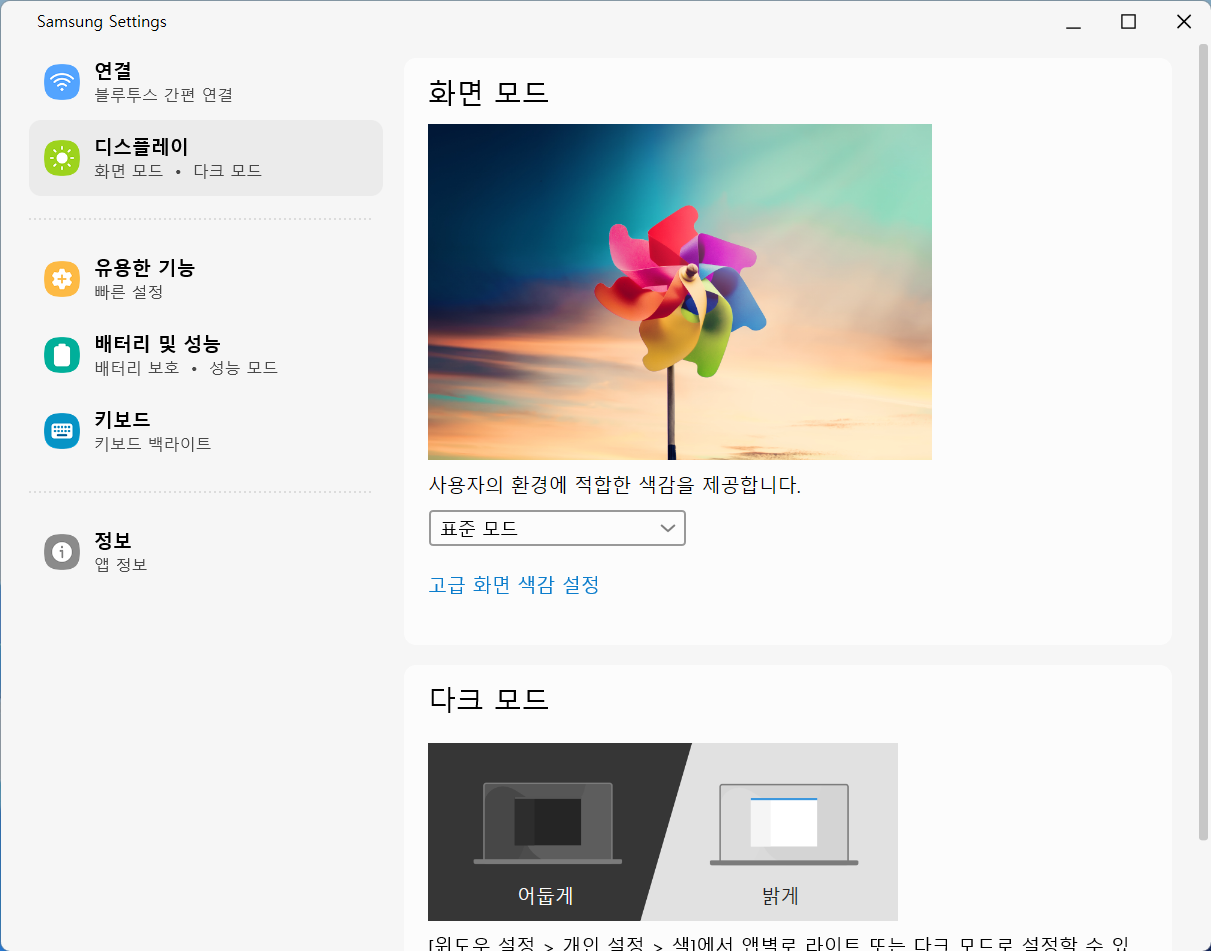Screen dimensions: 1211x951
Task: Click the battery icon for 배터리 및 성능
Action: [x=62, y=355]
